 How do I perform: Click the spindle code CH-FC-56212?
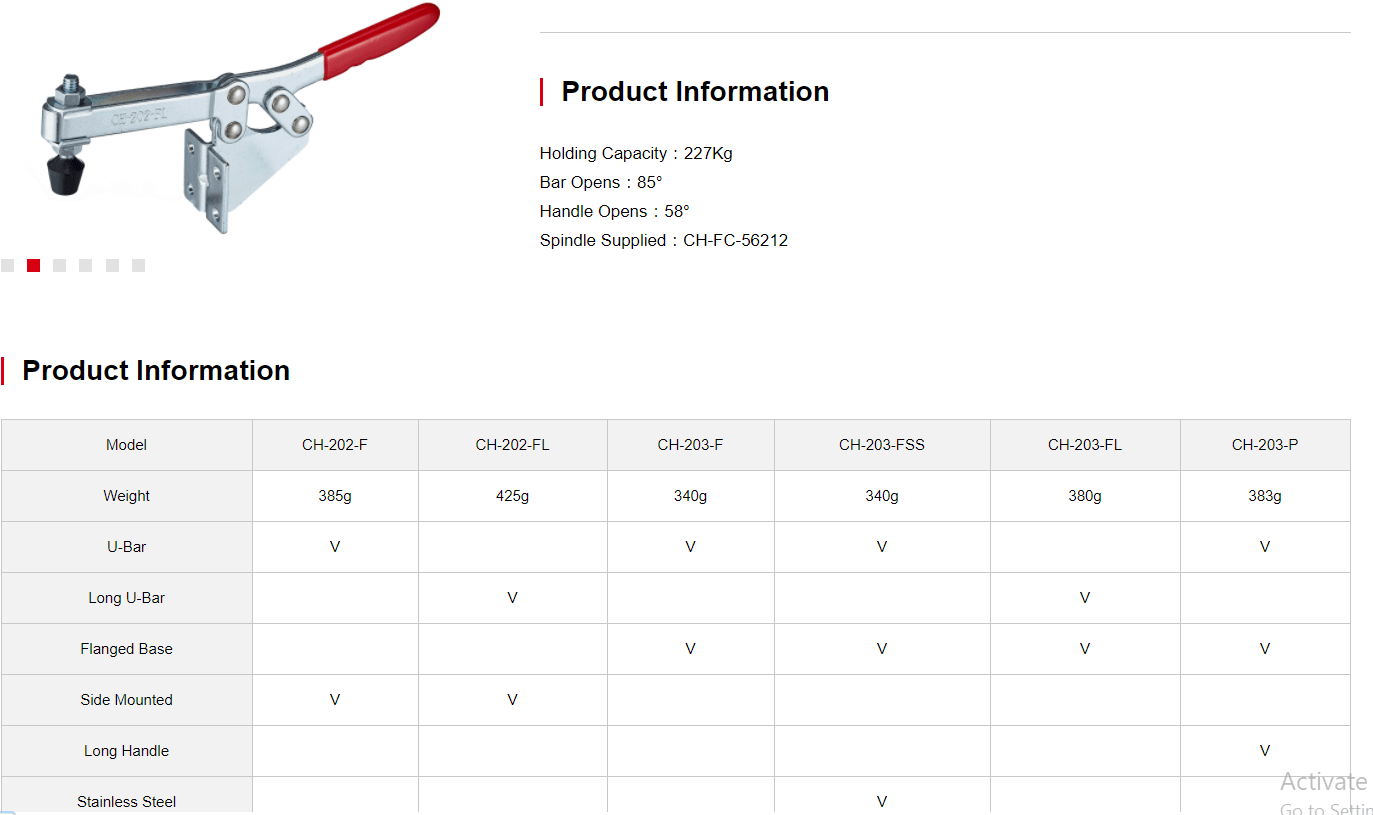[736, 240]
